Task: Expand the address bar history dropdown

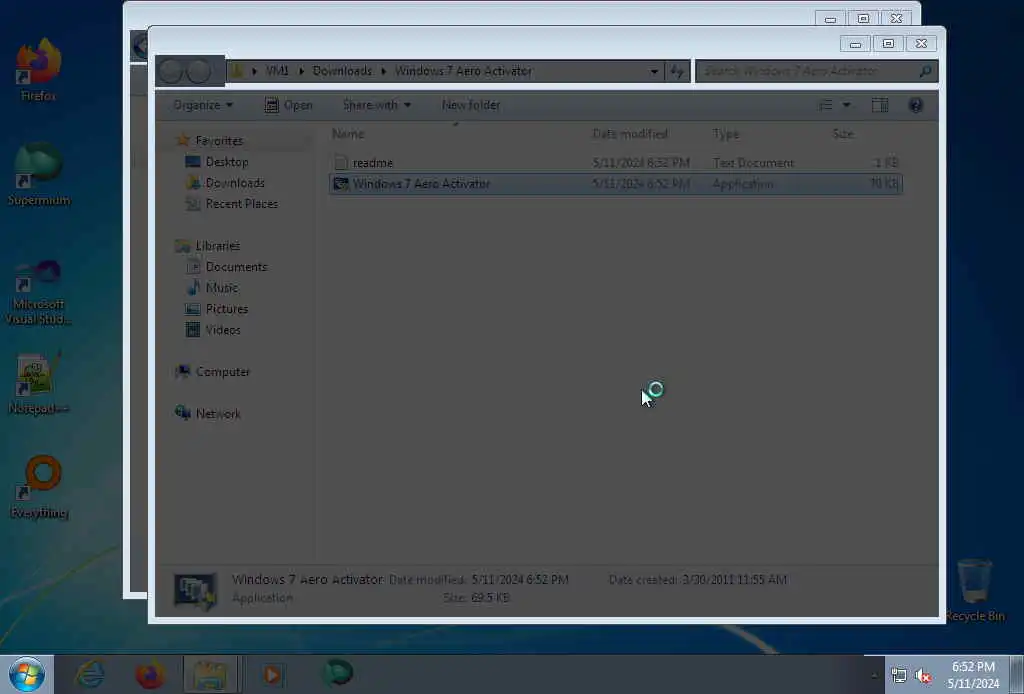Action: 654,71
